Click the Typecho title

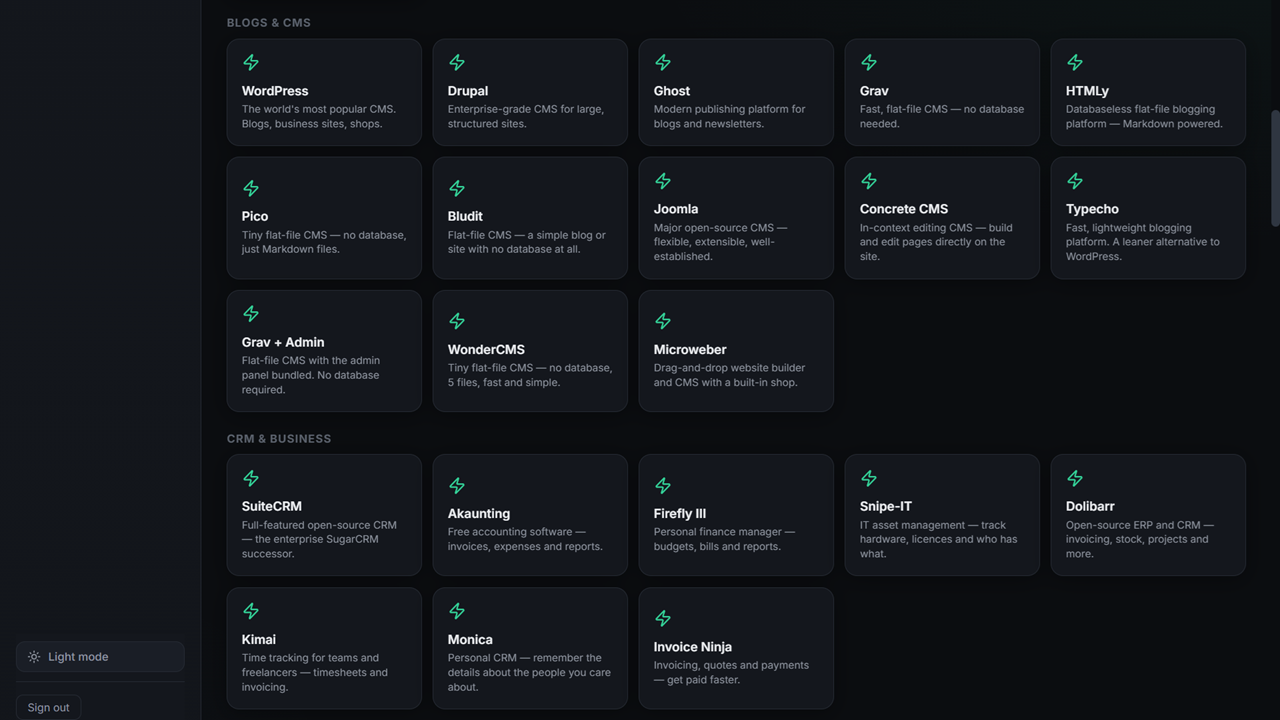click(x=1092, y=209)
